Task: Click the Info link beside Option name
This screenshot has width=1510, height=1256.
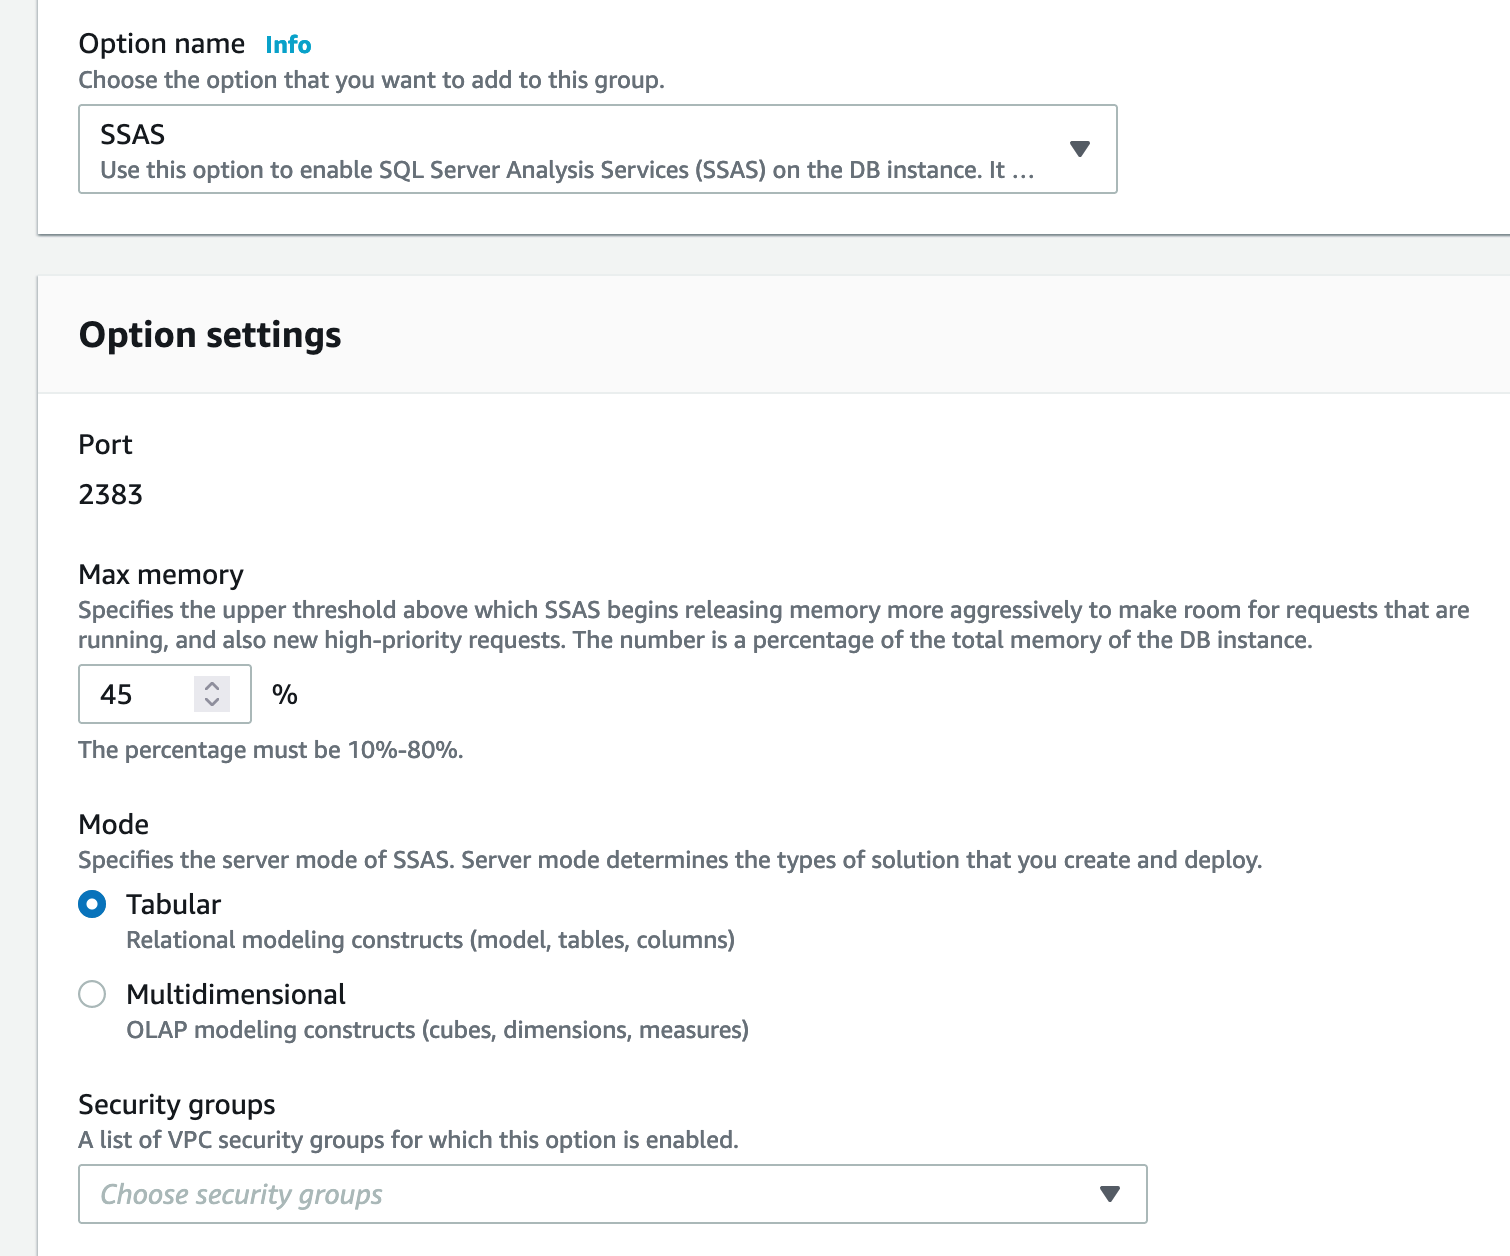Action: (x=288, y=45)
